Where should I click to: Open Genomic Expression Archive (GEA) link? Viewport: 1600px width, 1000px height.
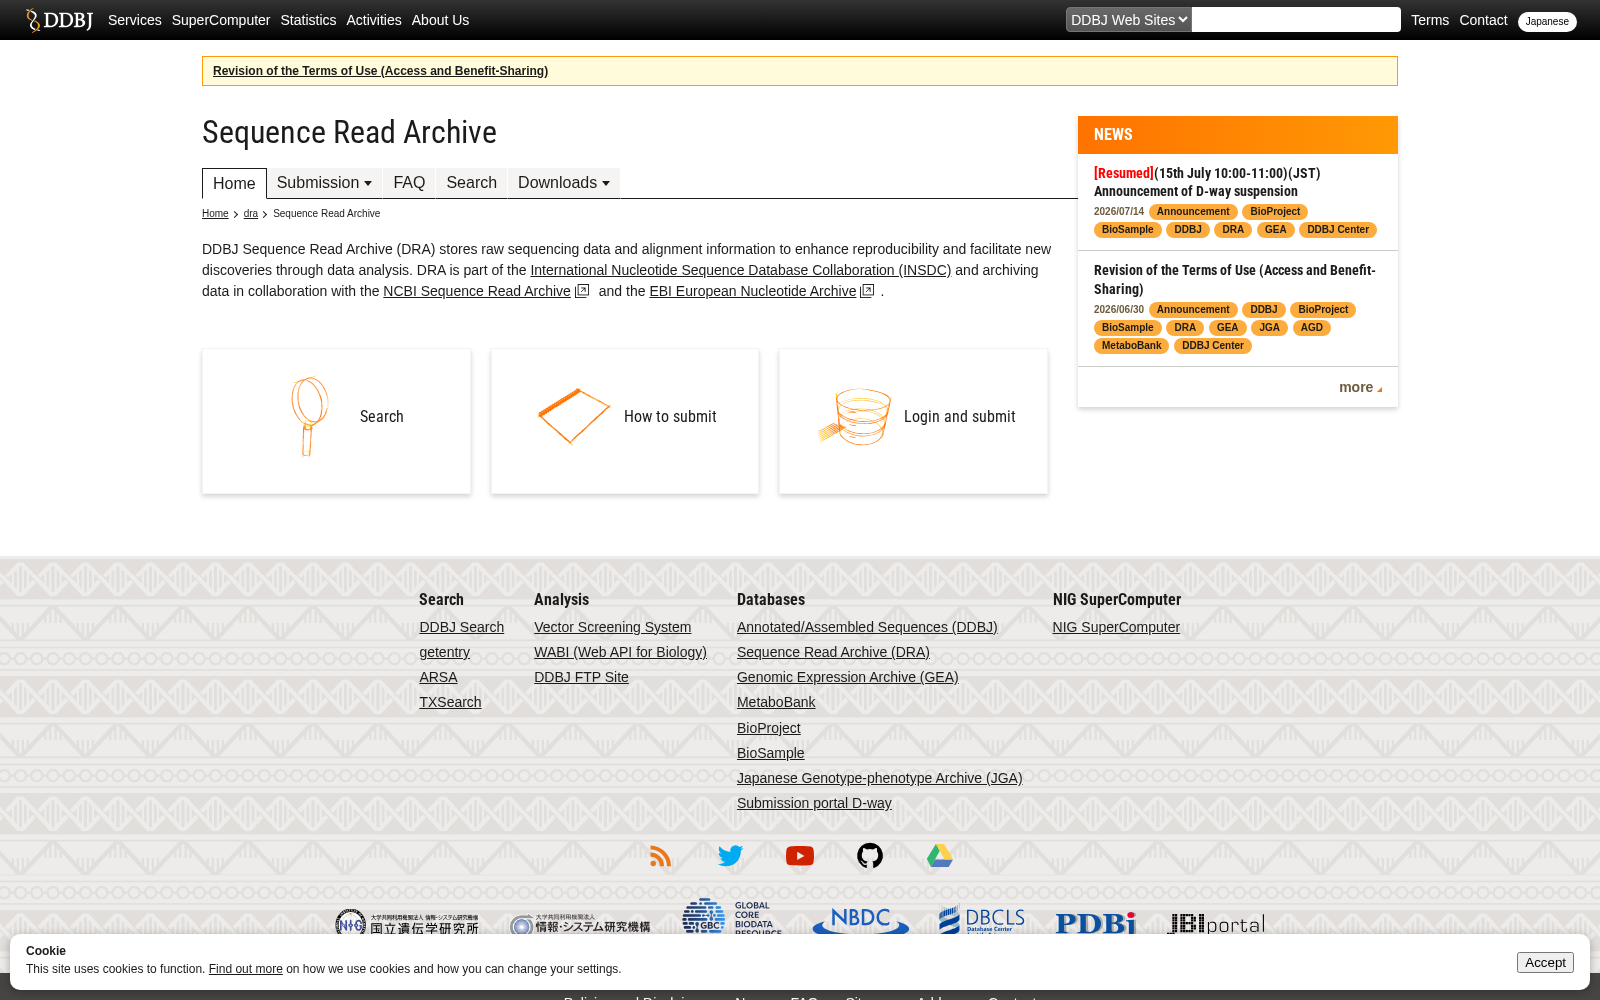click(x=848, y=677)
